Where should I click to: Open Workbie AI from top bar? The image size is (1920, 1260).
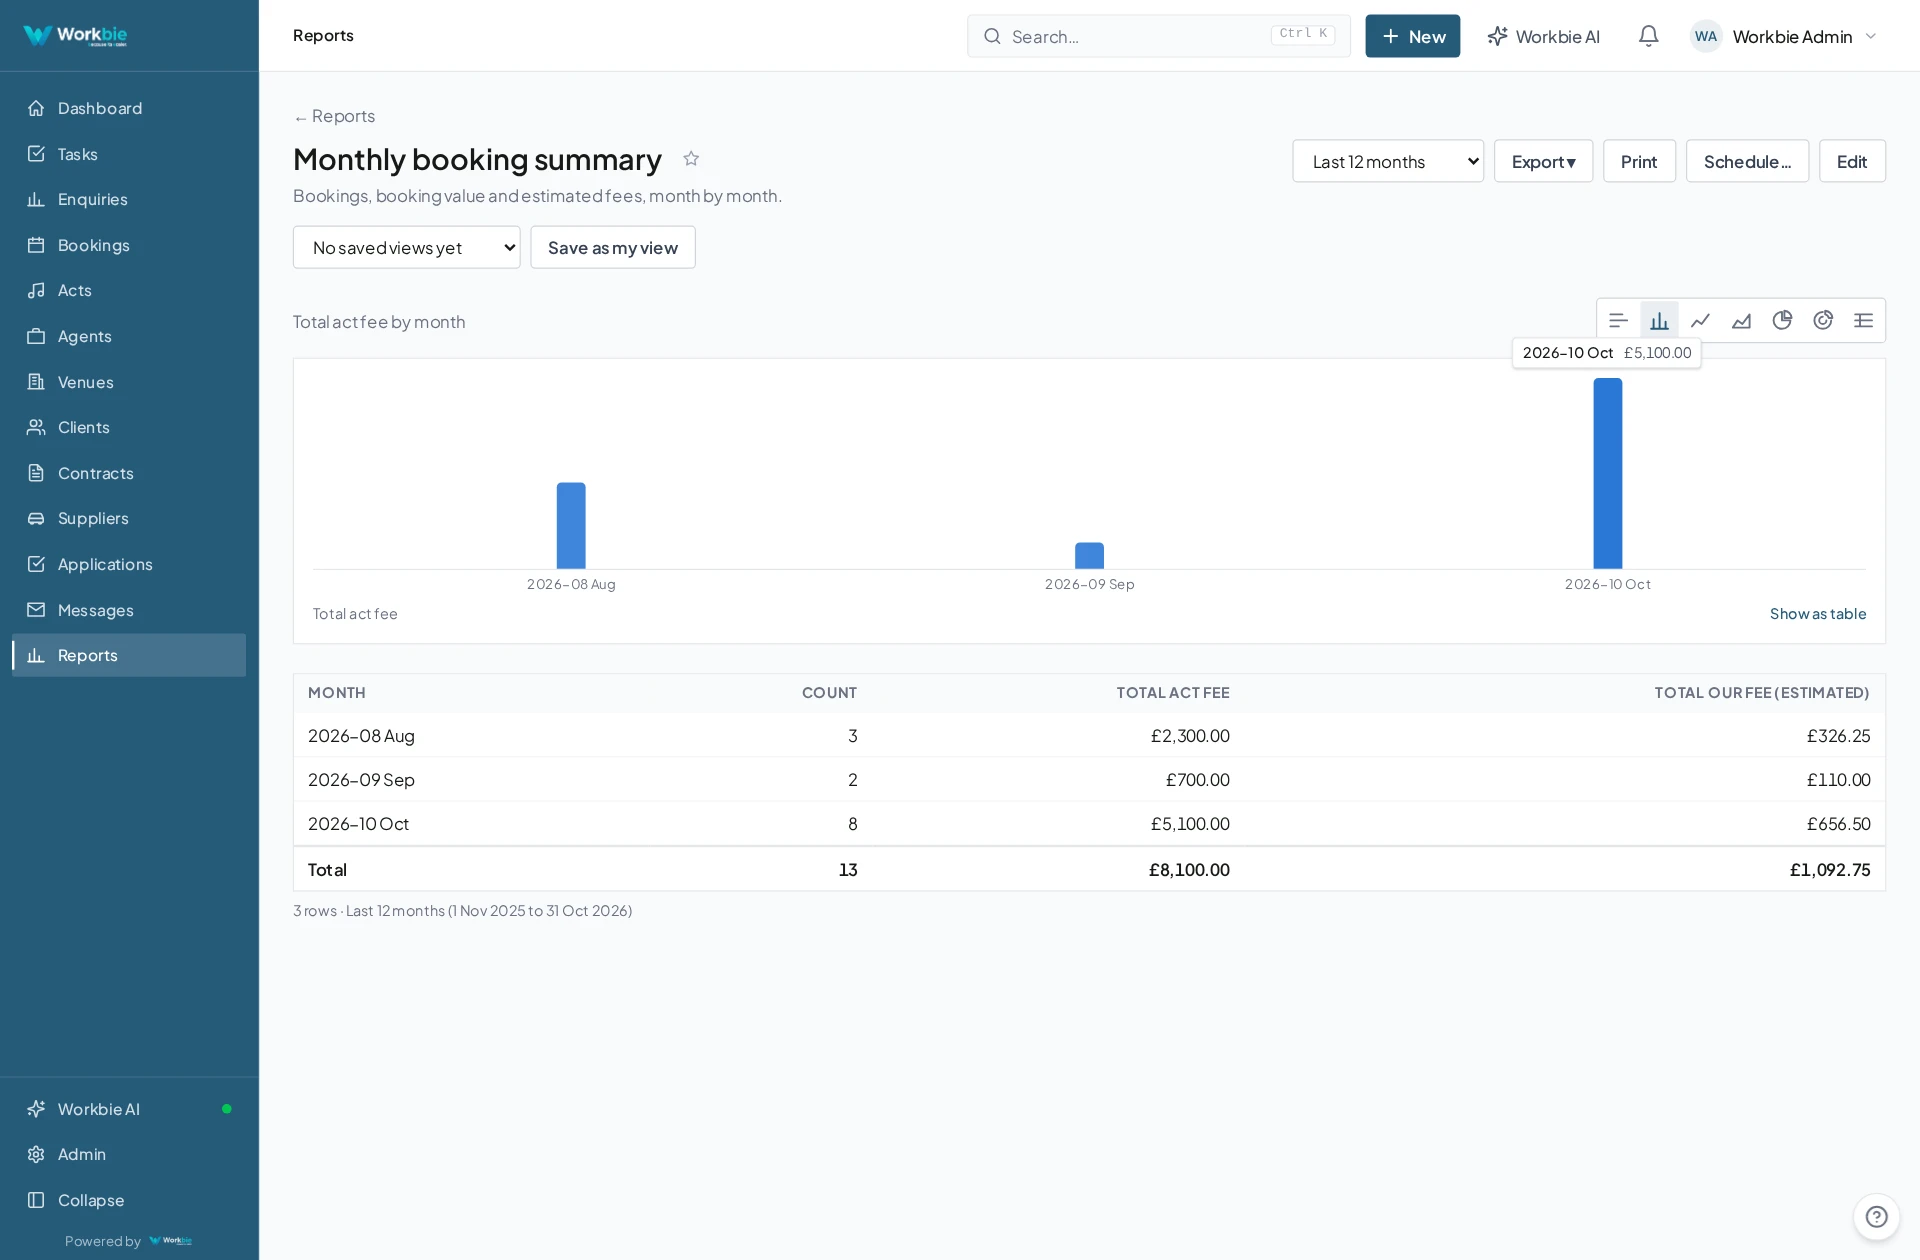[1543, 36]
